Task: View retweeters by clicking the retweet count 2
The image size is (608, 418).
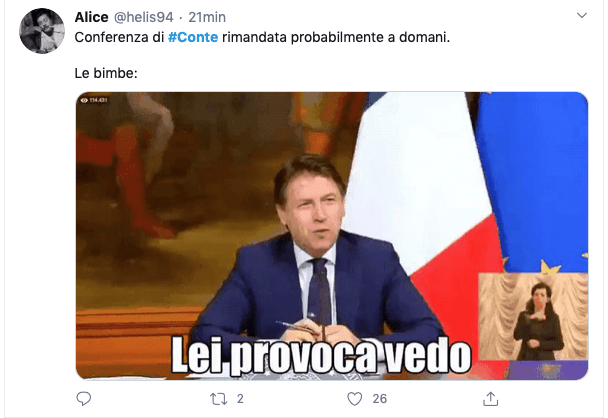Action: pyautogui.click(x=240, y=399)
